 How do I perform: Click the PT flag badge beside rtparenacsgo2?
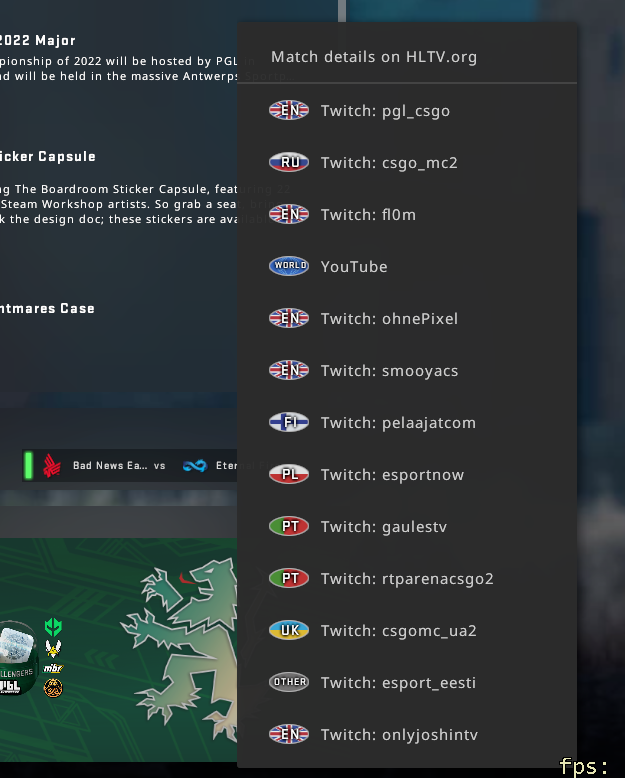(289, 578)
